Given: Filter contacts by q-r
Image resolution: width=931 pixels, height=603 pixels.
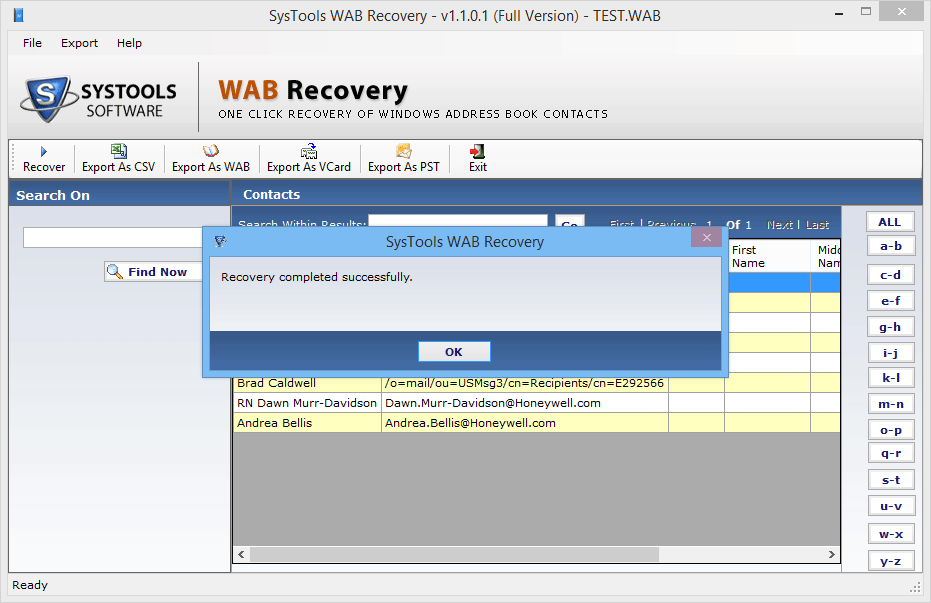Looking at the screenshot, I should (x=891, y=453).
